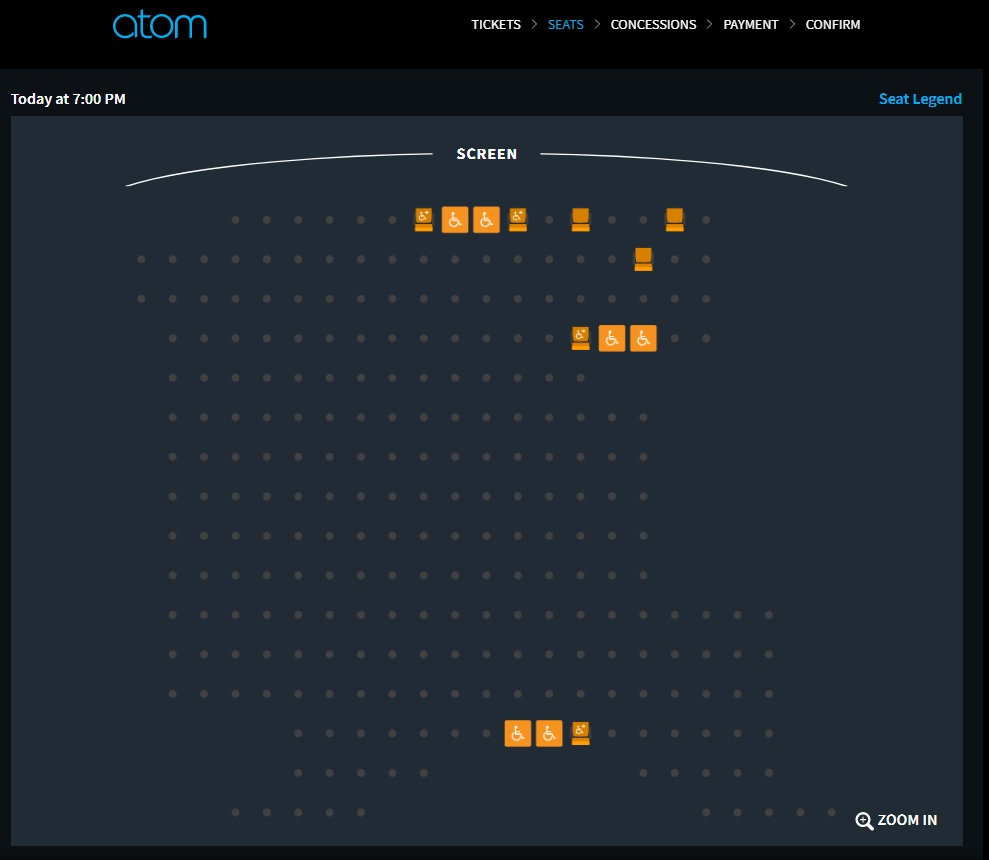
Task: Go back to the Tickets step
Action: pyautogui.click(x=496, y=25)
